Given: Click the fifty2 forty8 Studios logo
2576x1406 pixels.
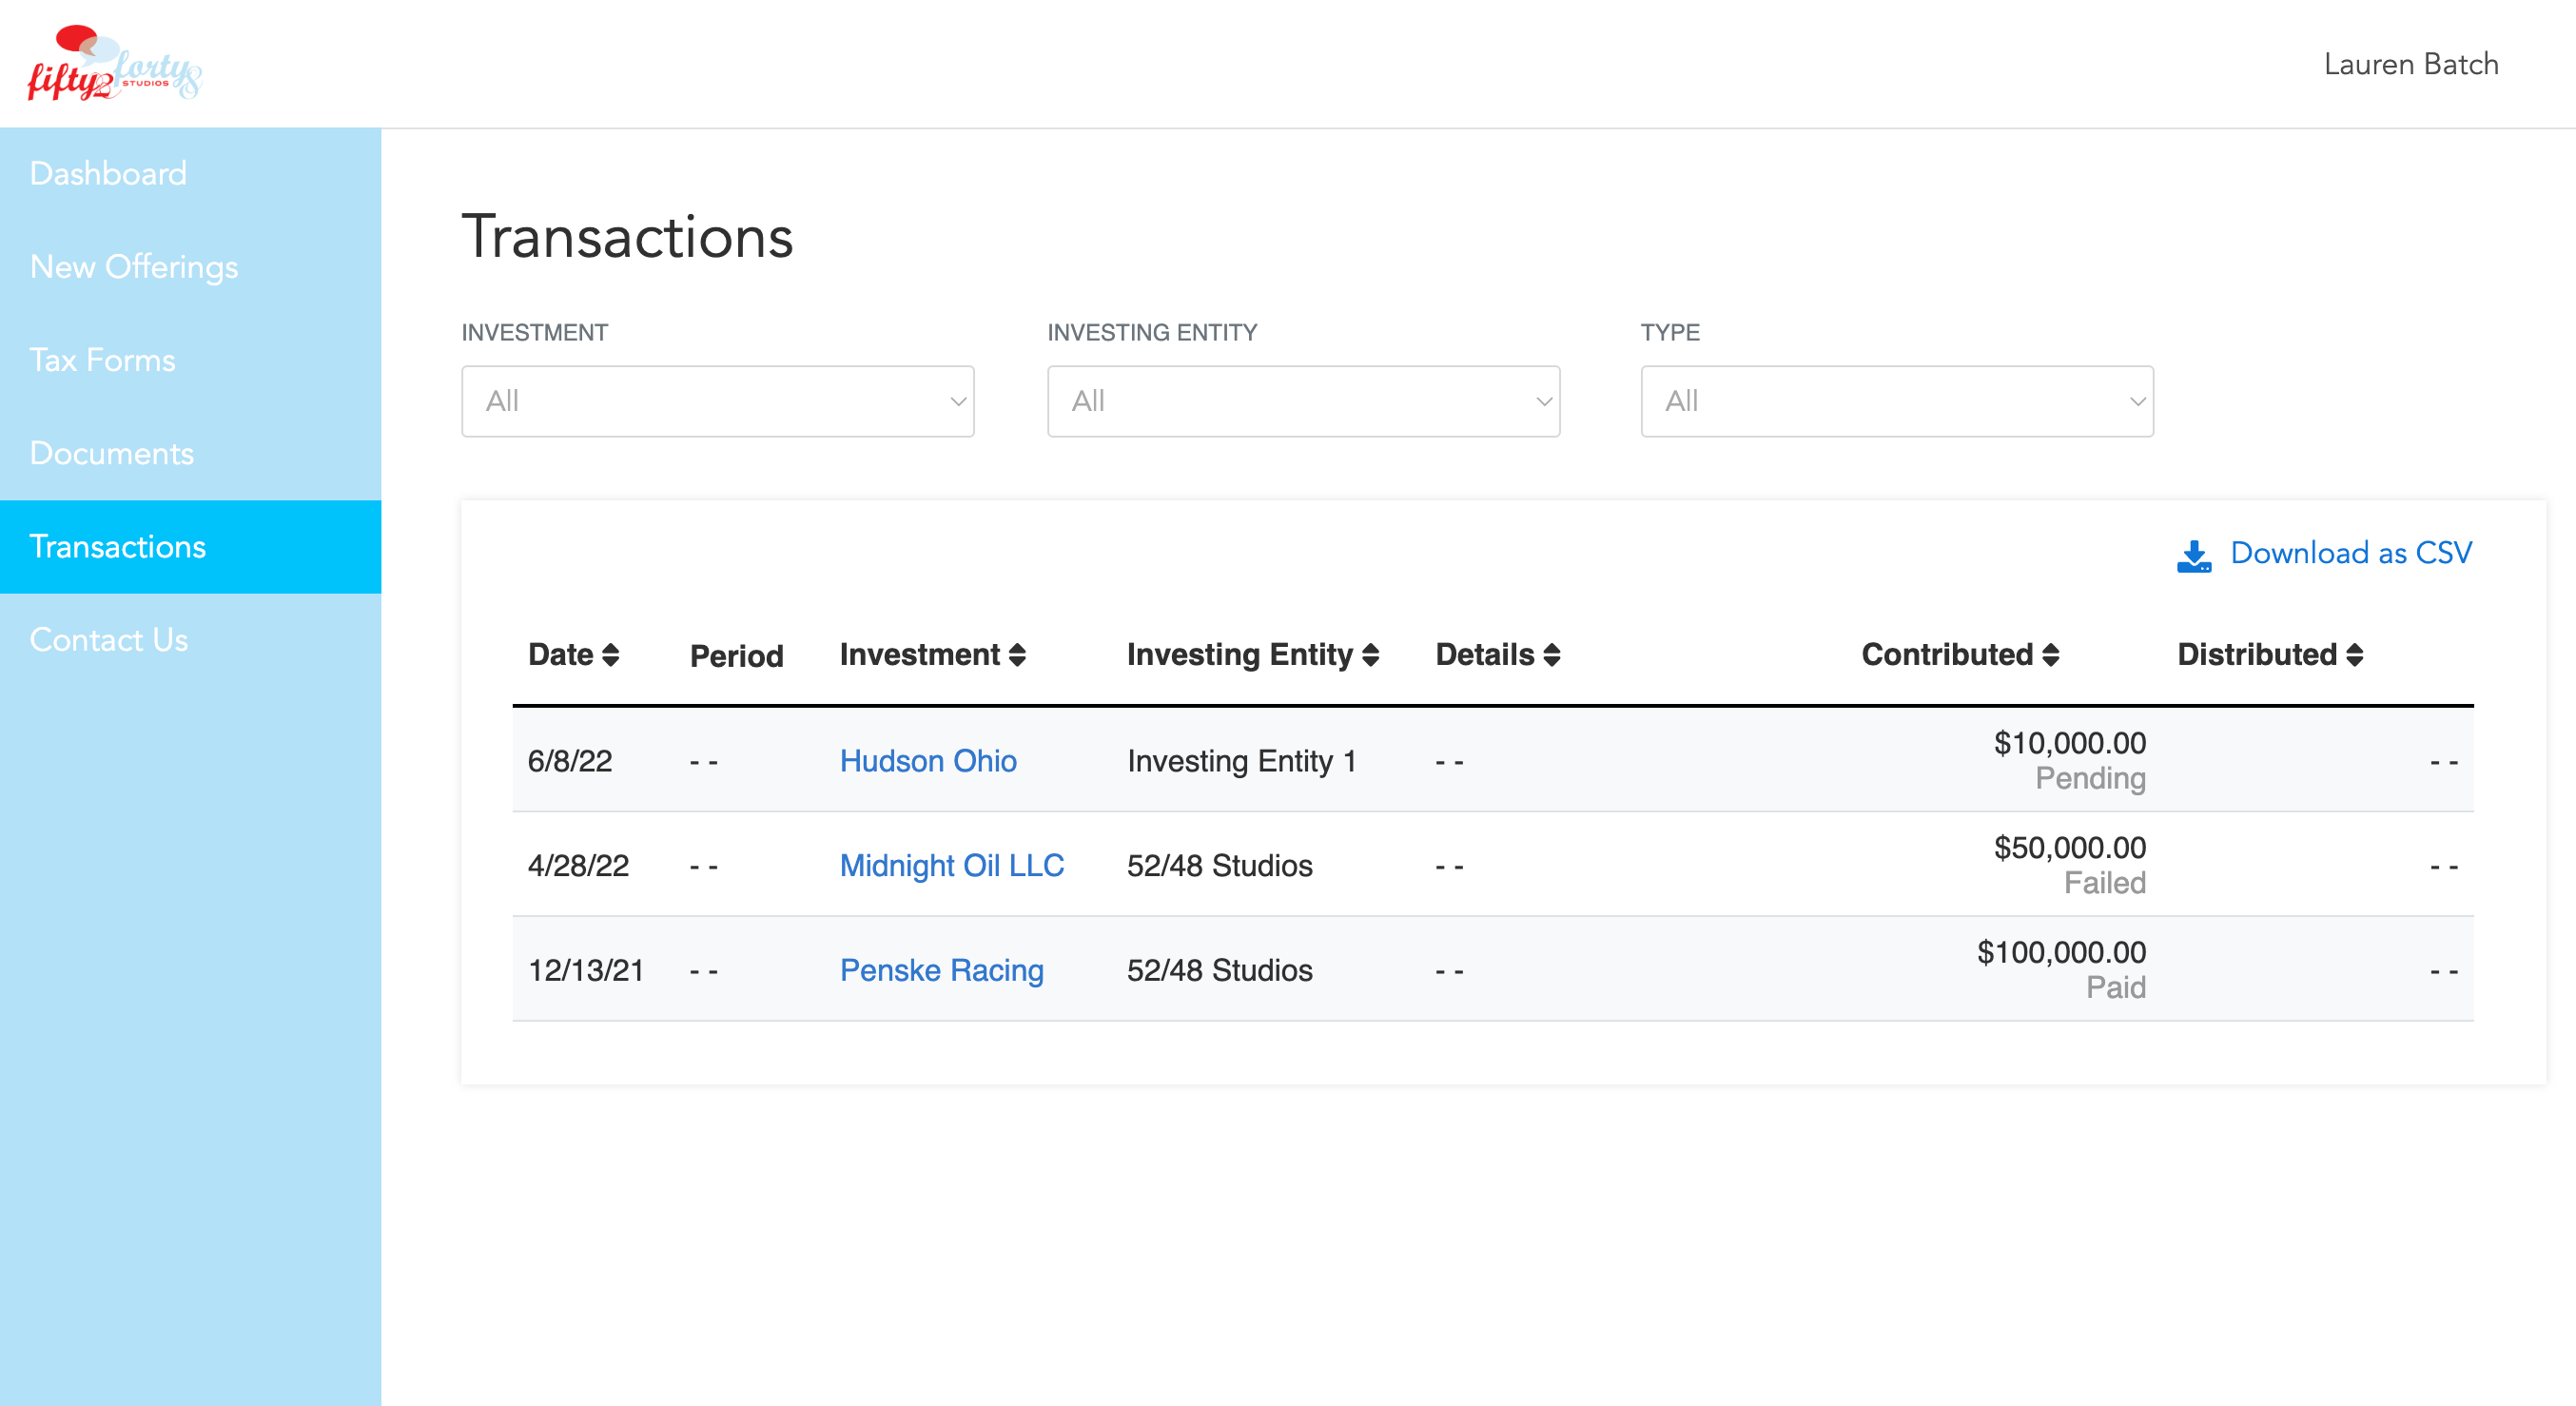Looking at the screenshot, I should point(113,64).
